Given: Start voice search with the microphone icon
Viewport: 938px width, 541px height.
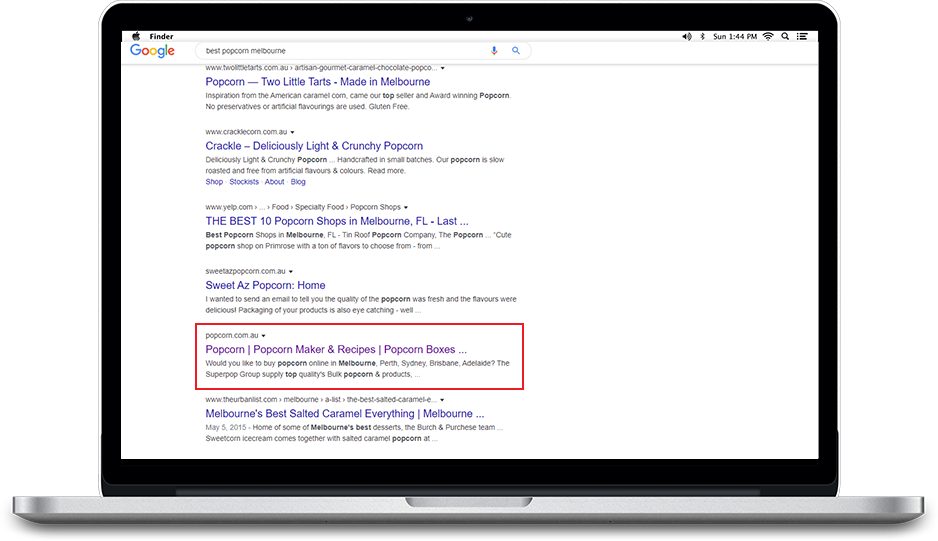Looking at the screenshot, I should [494, 51].
